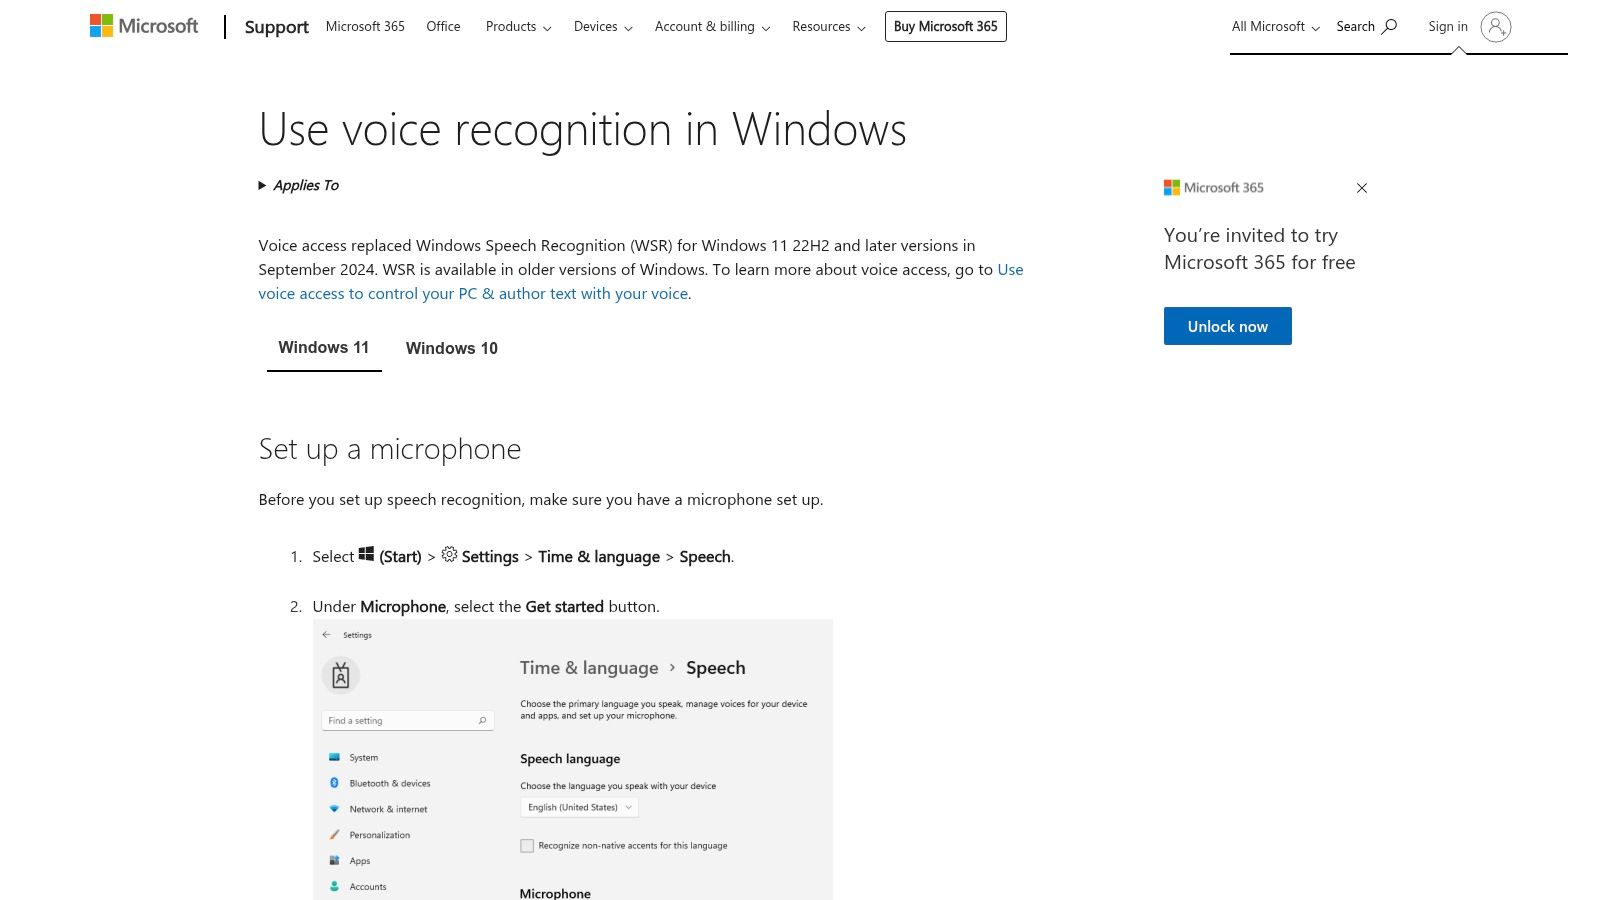Click the Microsoft logo
The height and width of the screenshot is (900, 1600).
144,26
